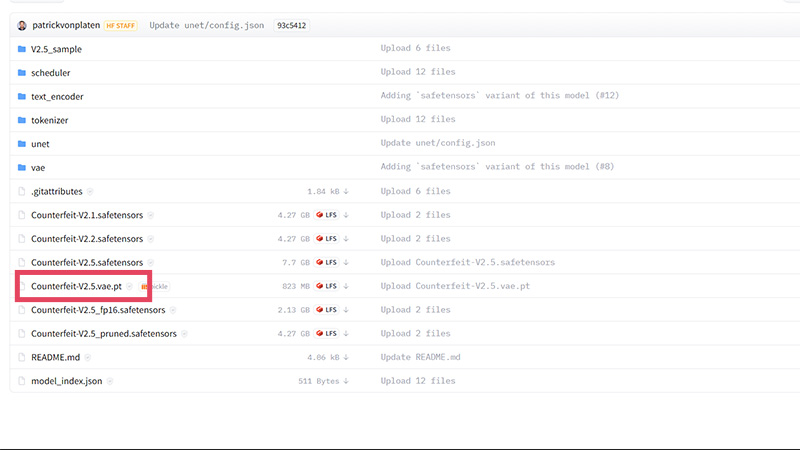
Task: Open the text_encoder folder
Action: [x=57, y=96]
